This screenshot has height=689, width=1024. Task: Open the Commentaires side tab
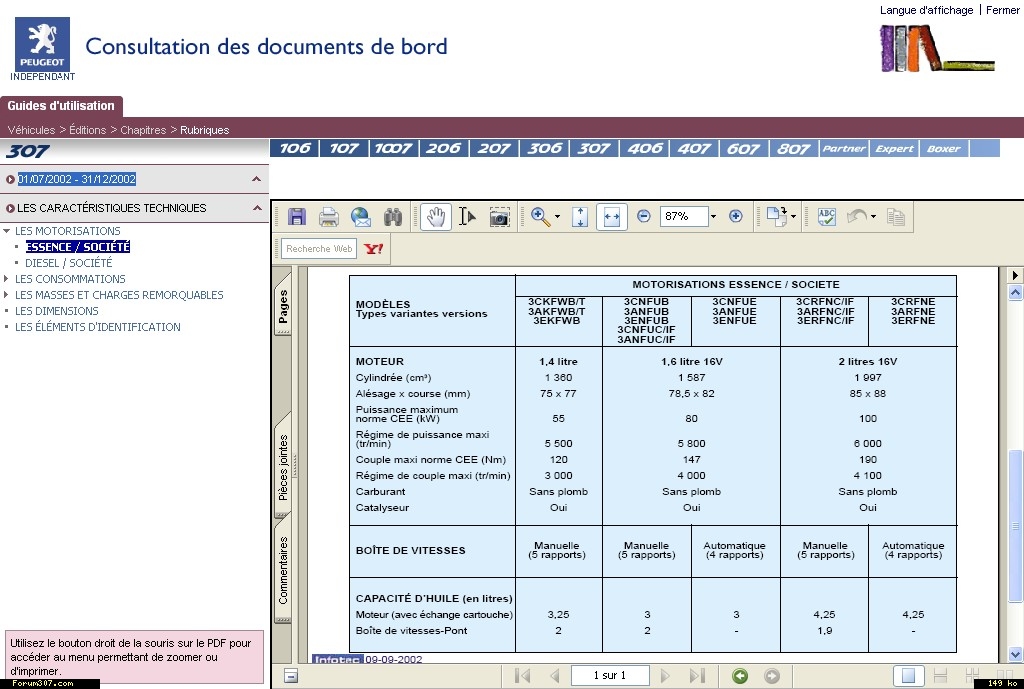[283, 570]
